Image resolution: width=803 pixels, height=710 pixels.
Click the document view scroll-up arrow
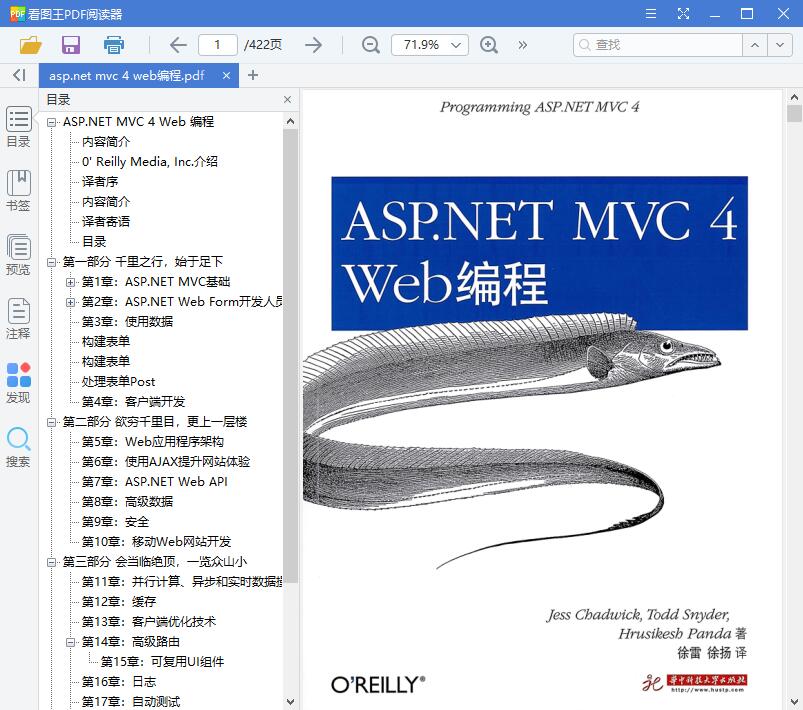[794, 97]
